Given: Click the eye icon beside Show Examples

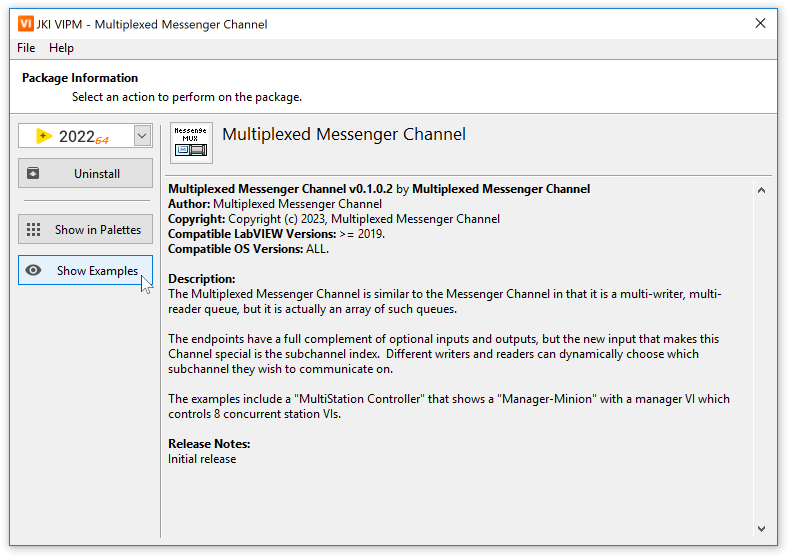Looking at the screenshot, I should coord(34,270).
